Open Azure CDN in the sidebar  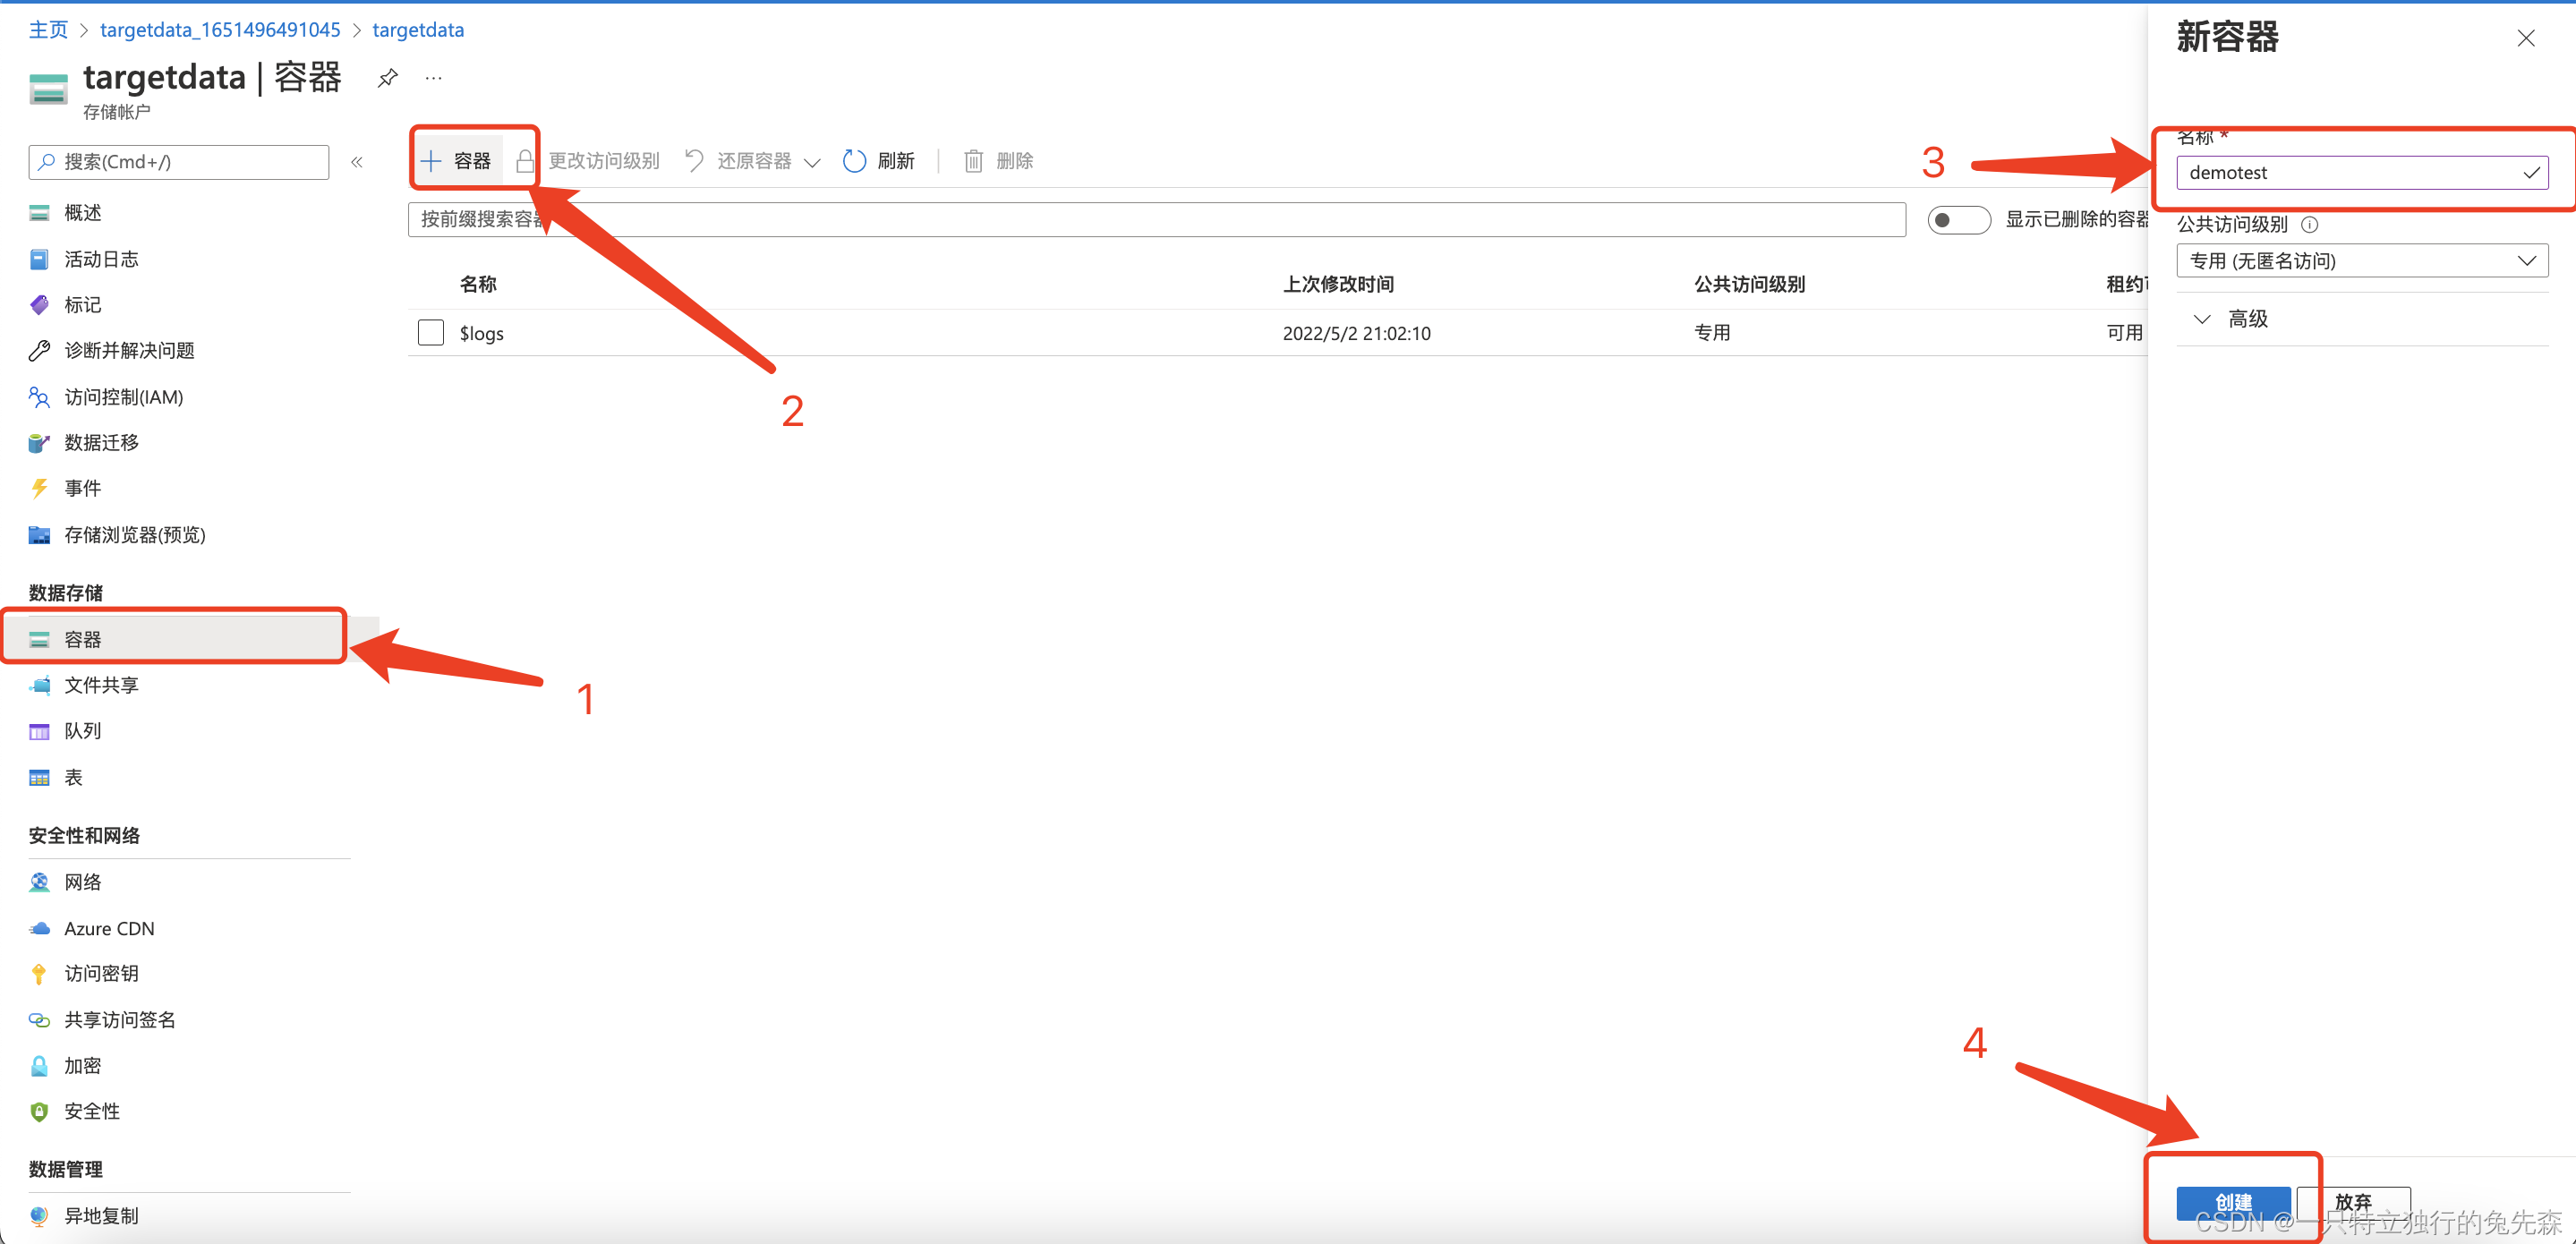pos(109,928)
